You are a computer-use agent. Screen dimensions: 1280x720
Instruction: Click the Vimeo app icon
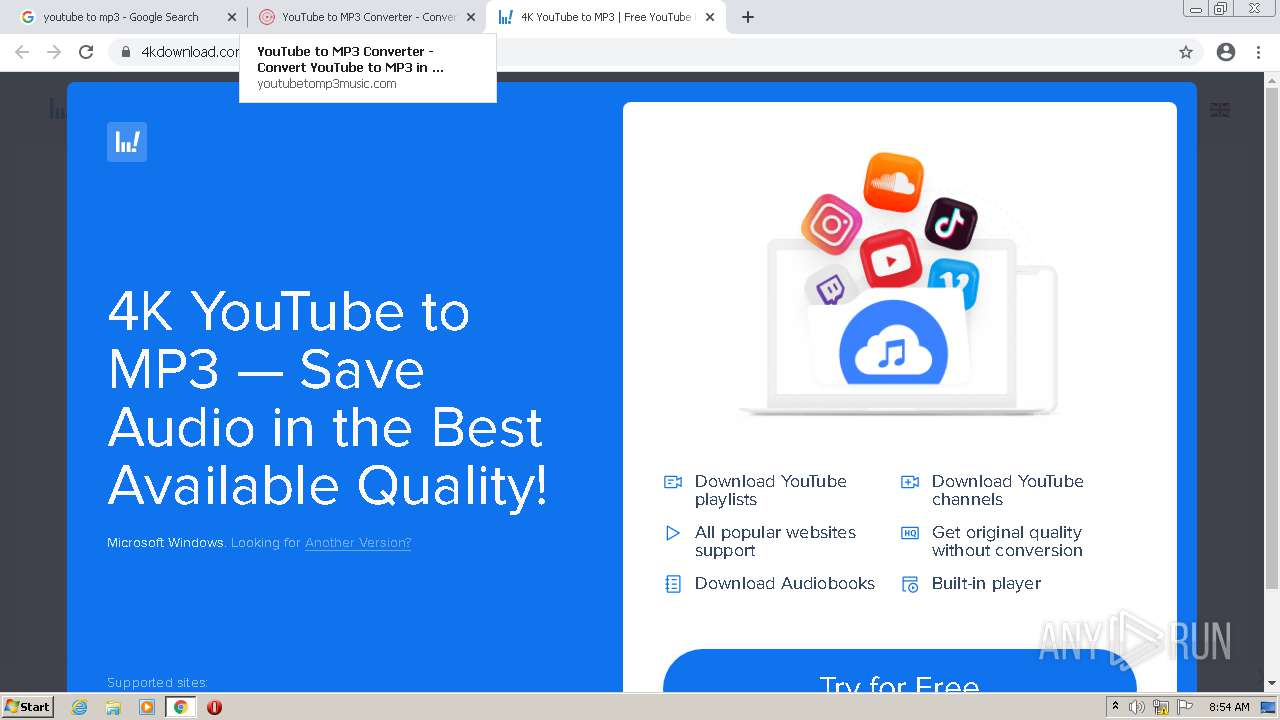(x=953, y=284)
